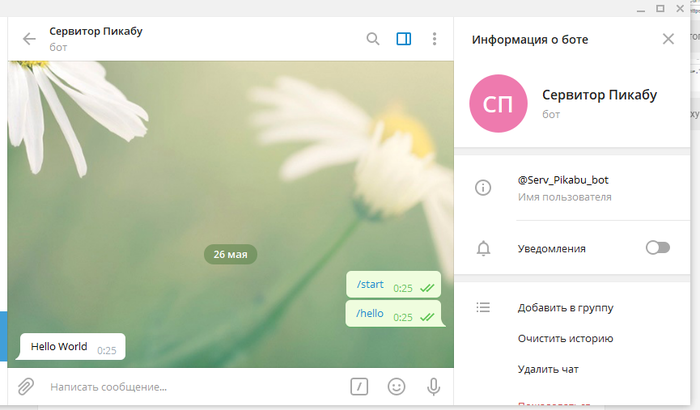Image resolution: width=700 pixels, height=410 pixels.
Task: Open the three-dot chat menu
Action: click(x=434, y=39)
